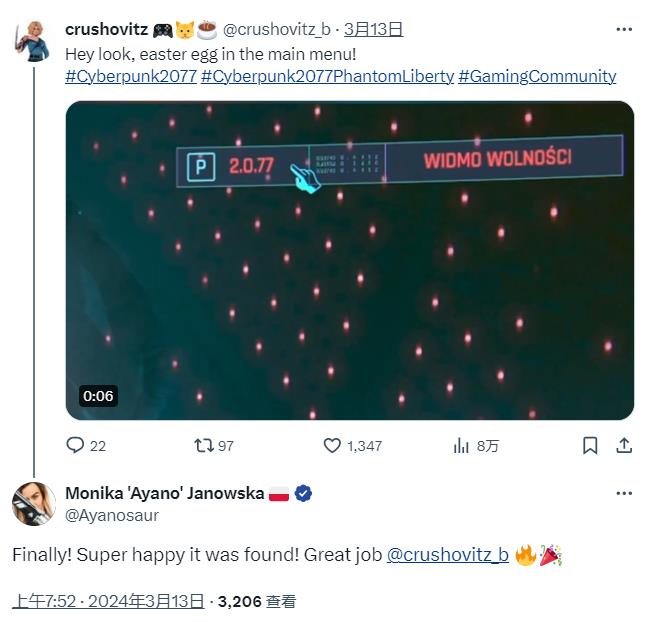Open Monika Janowska's profile picture

(34, 504)
